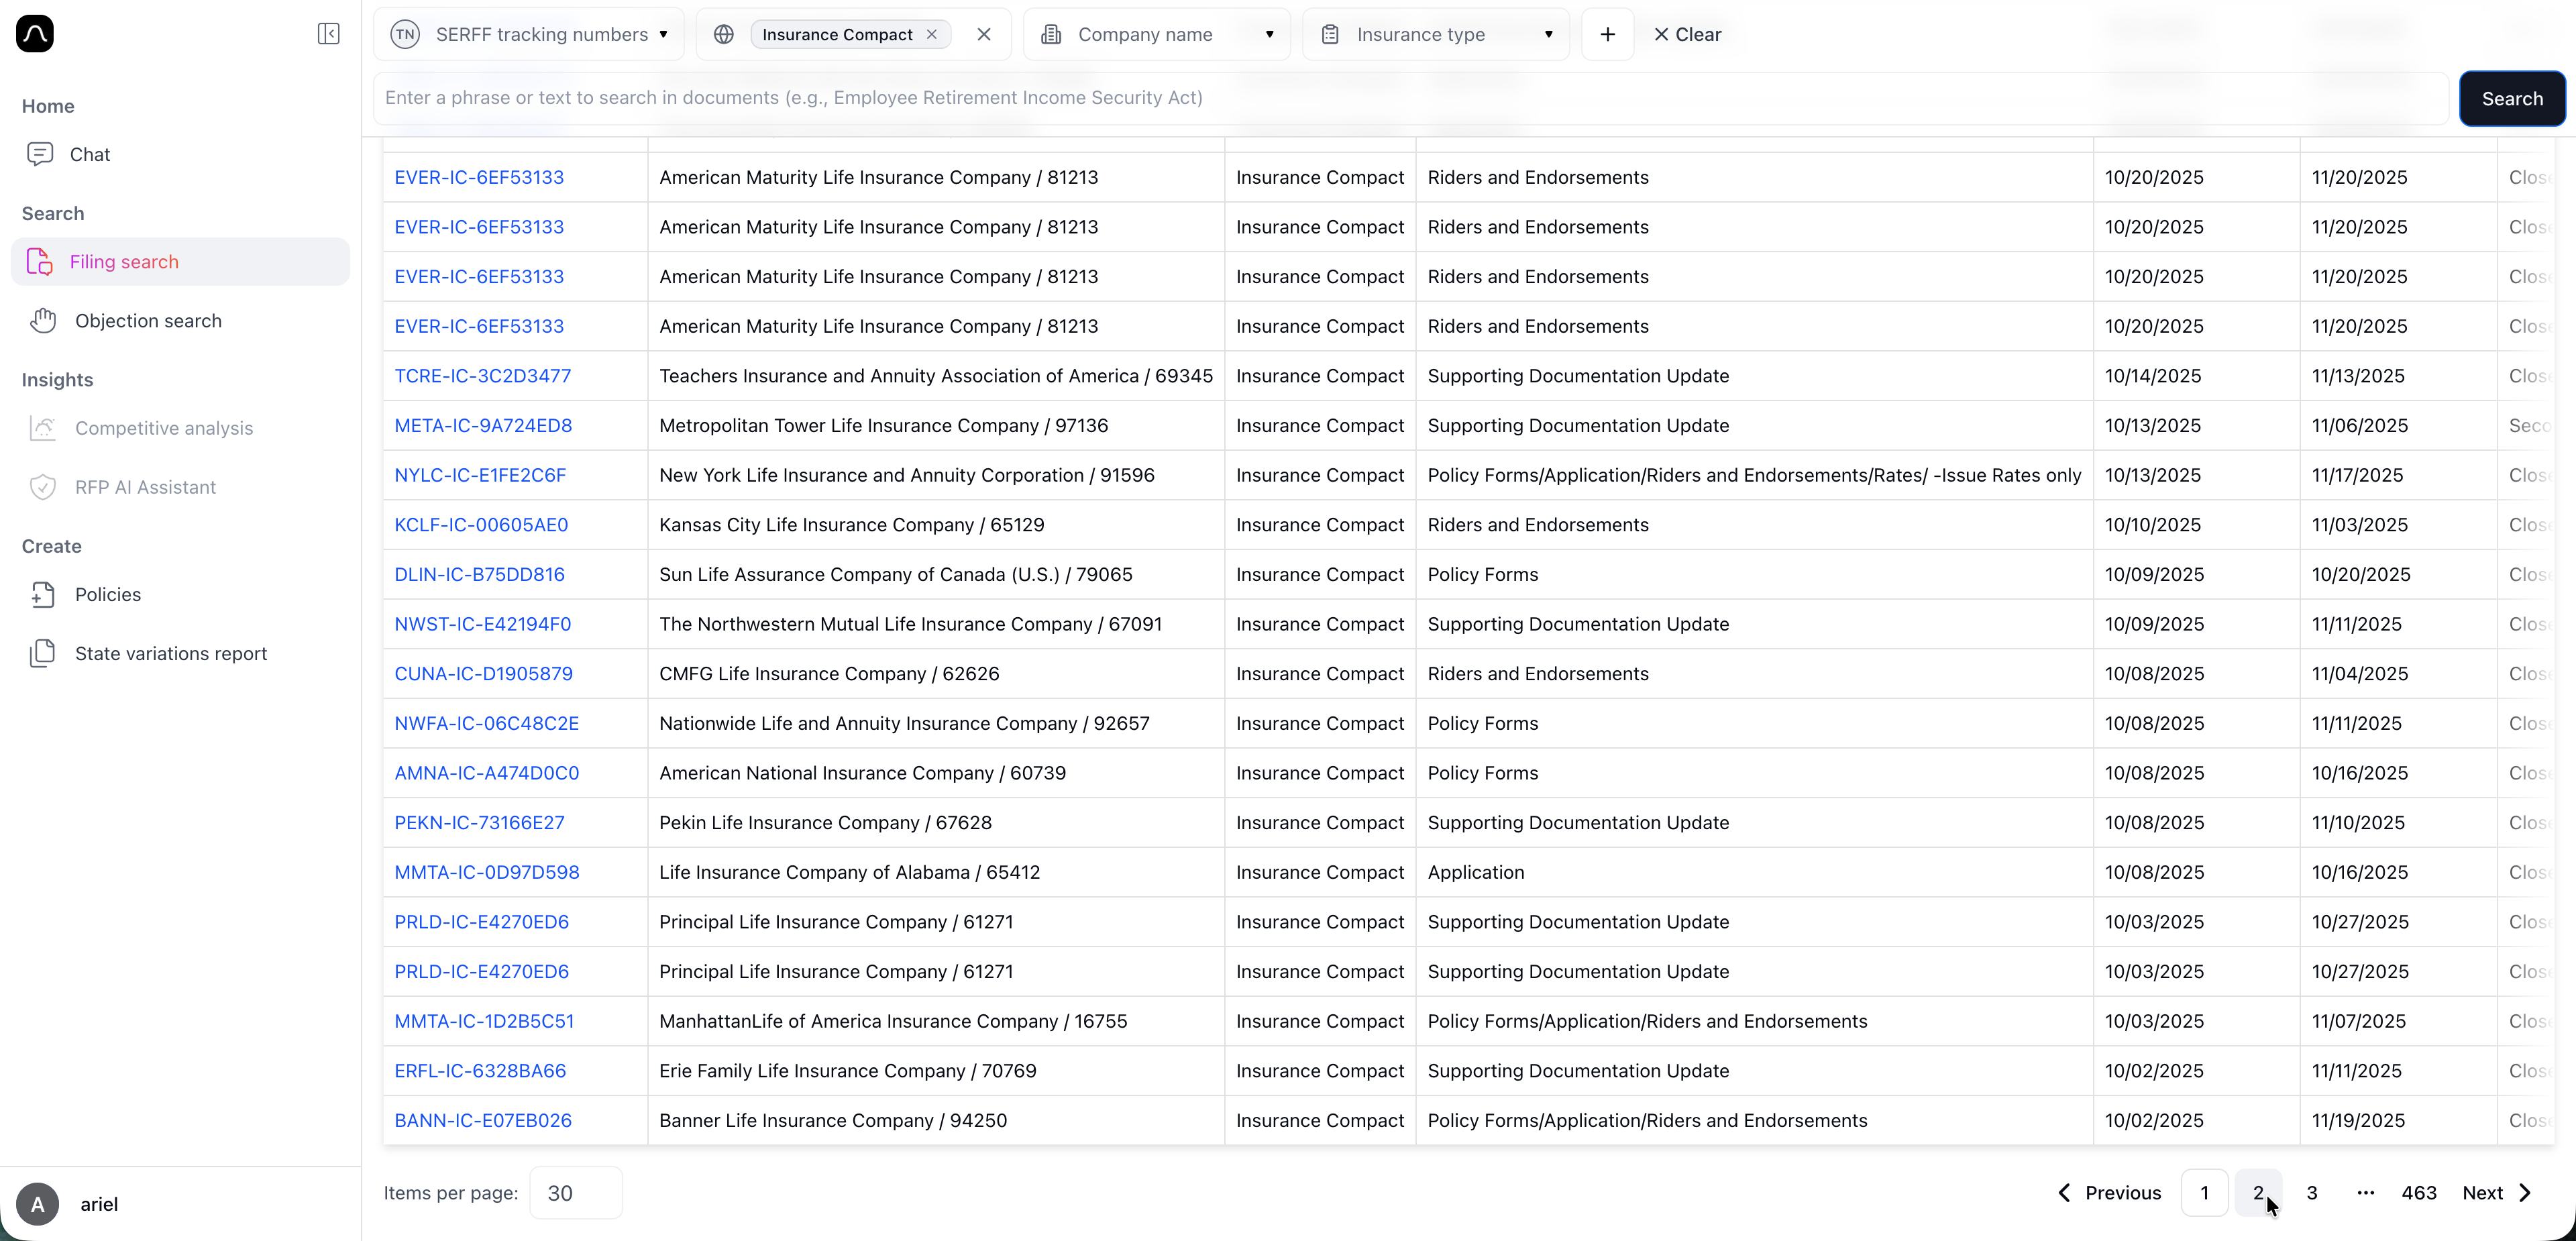Expand the Company name dropdown
Viewport: 2576px width, 1241px height.
click(x=1157, y=34)
